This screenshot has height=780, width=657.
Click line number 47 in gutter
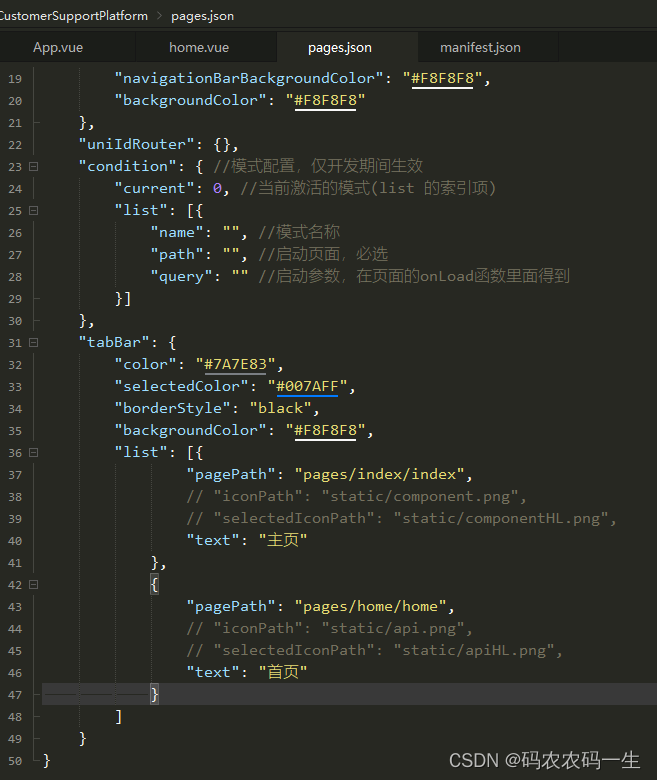point(15,695)
